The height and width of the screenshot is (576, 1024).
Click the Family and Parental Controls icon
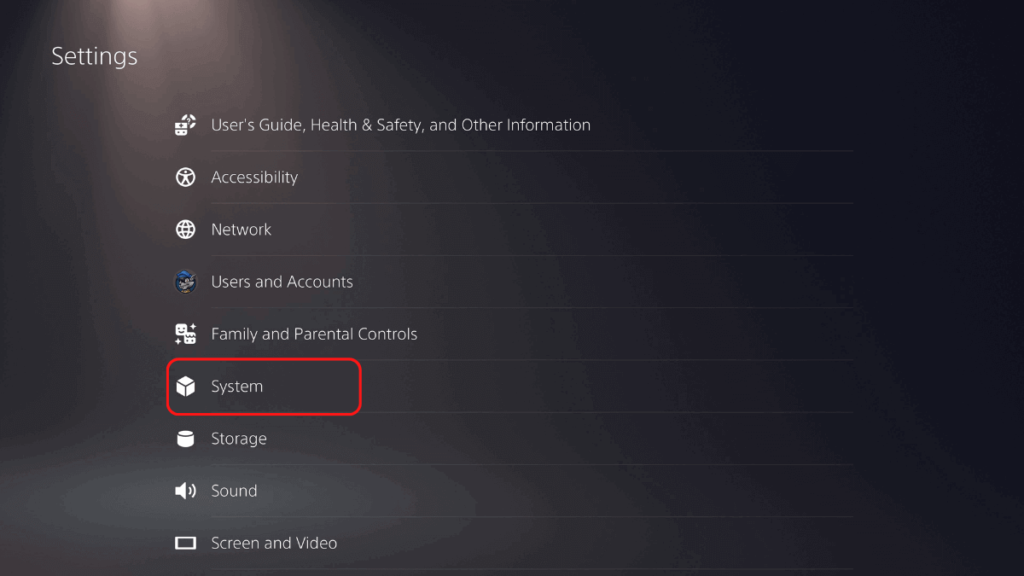[x=185, y=334]
